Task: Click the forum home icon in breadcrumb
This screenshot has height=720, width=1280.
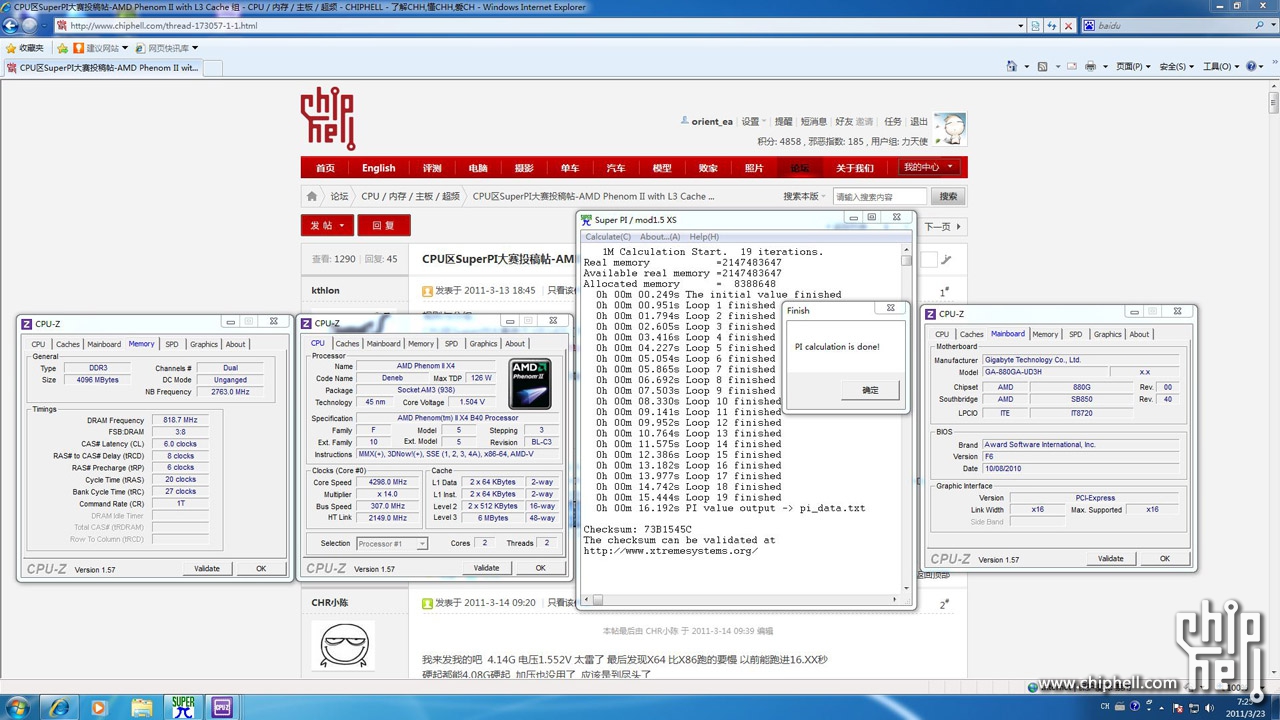Action: click(x=312, y=196)
